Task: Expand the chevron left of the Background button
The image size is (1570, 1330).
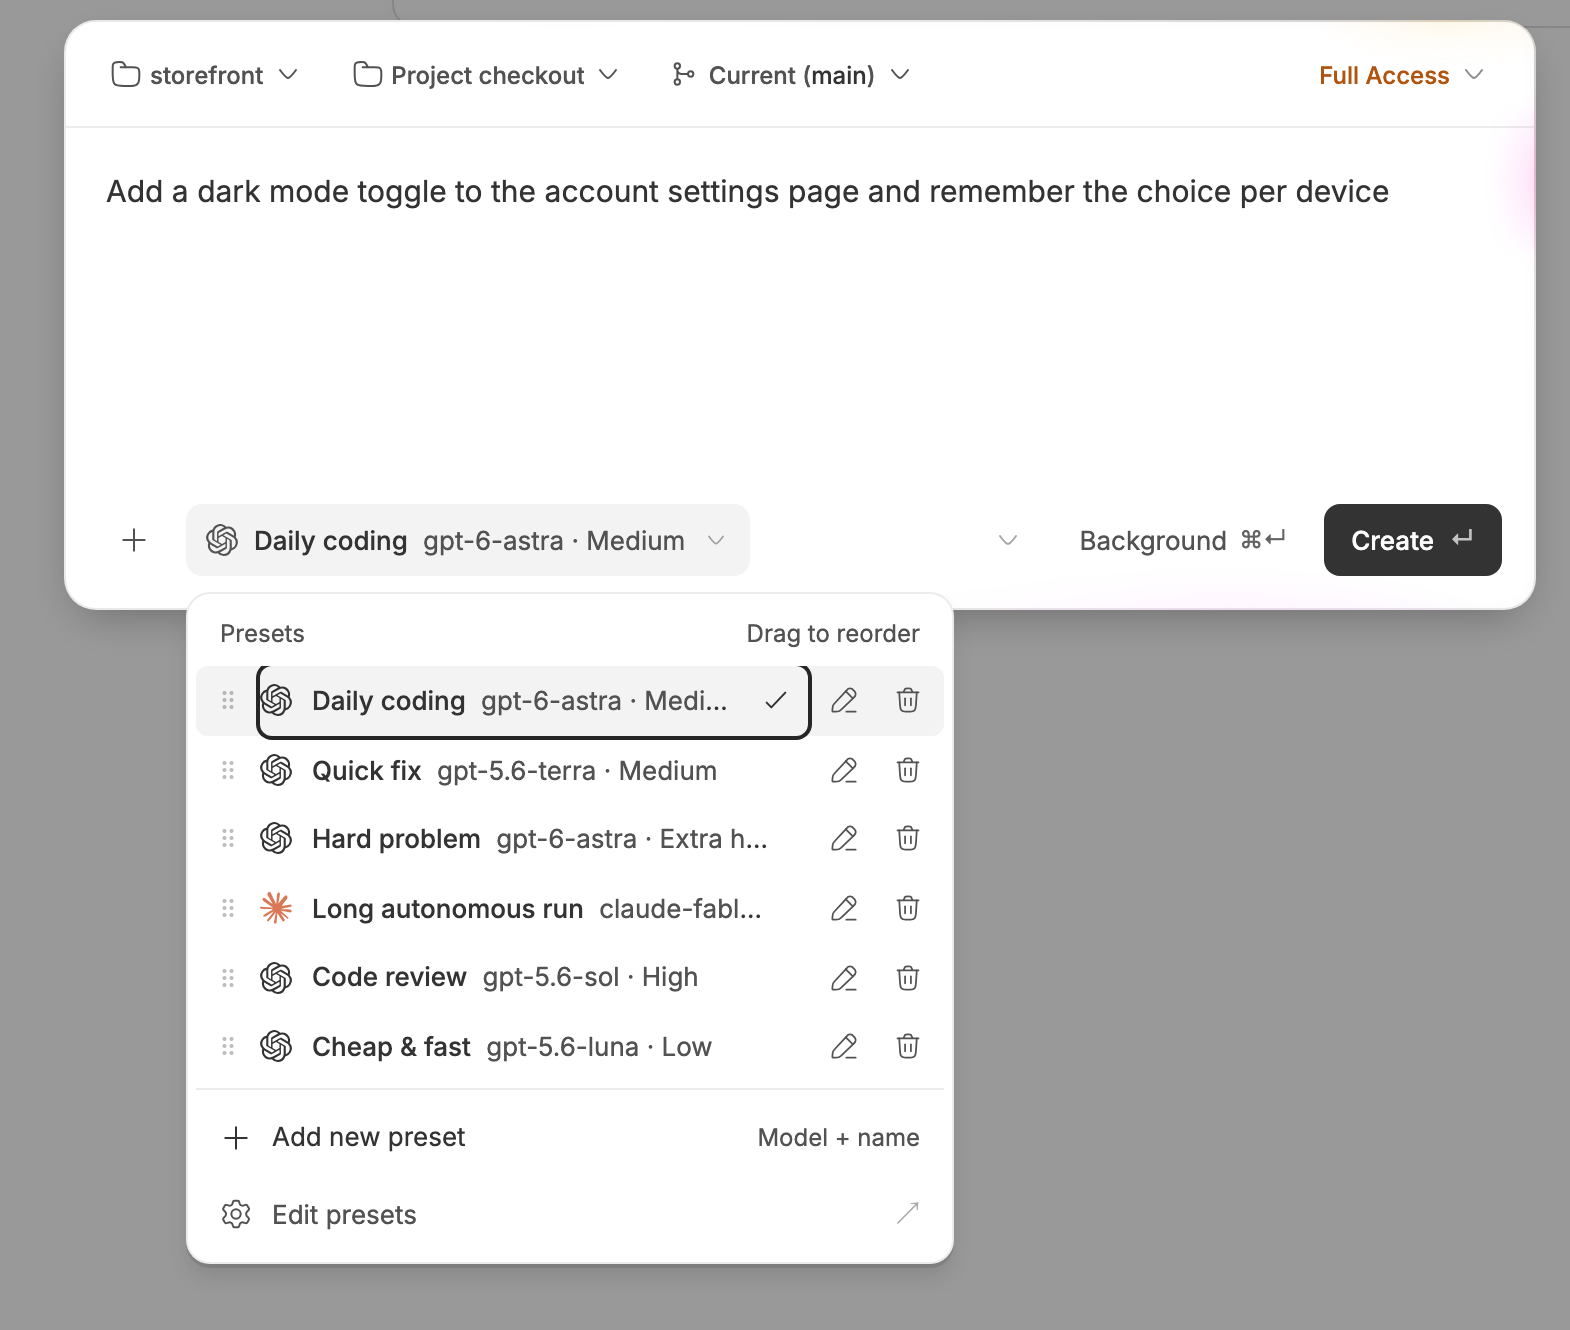Action: tap(1008, 541)
